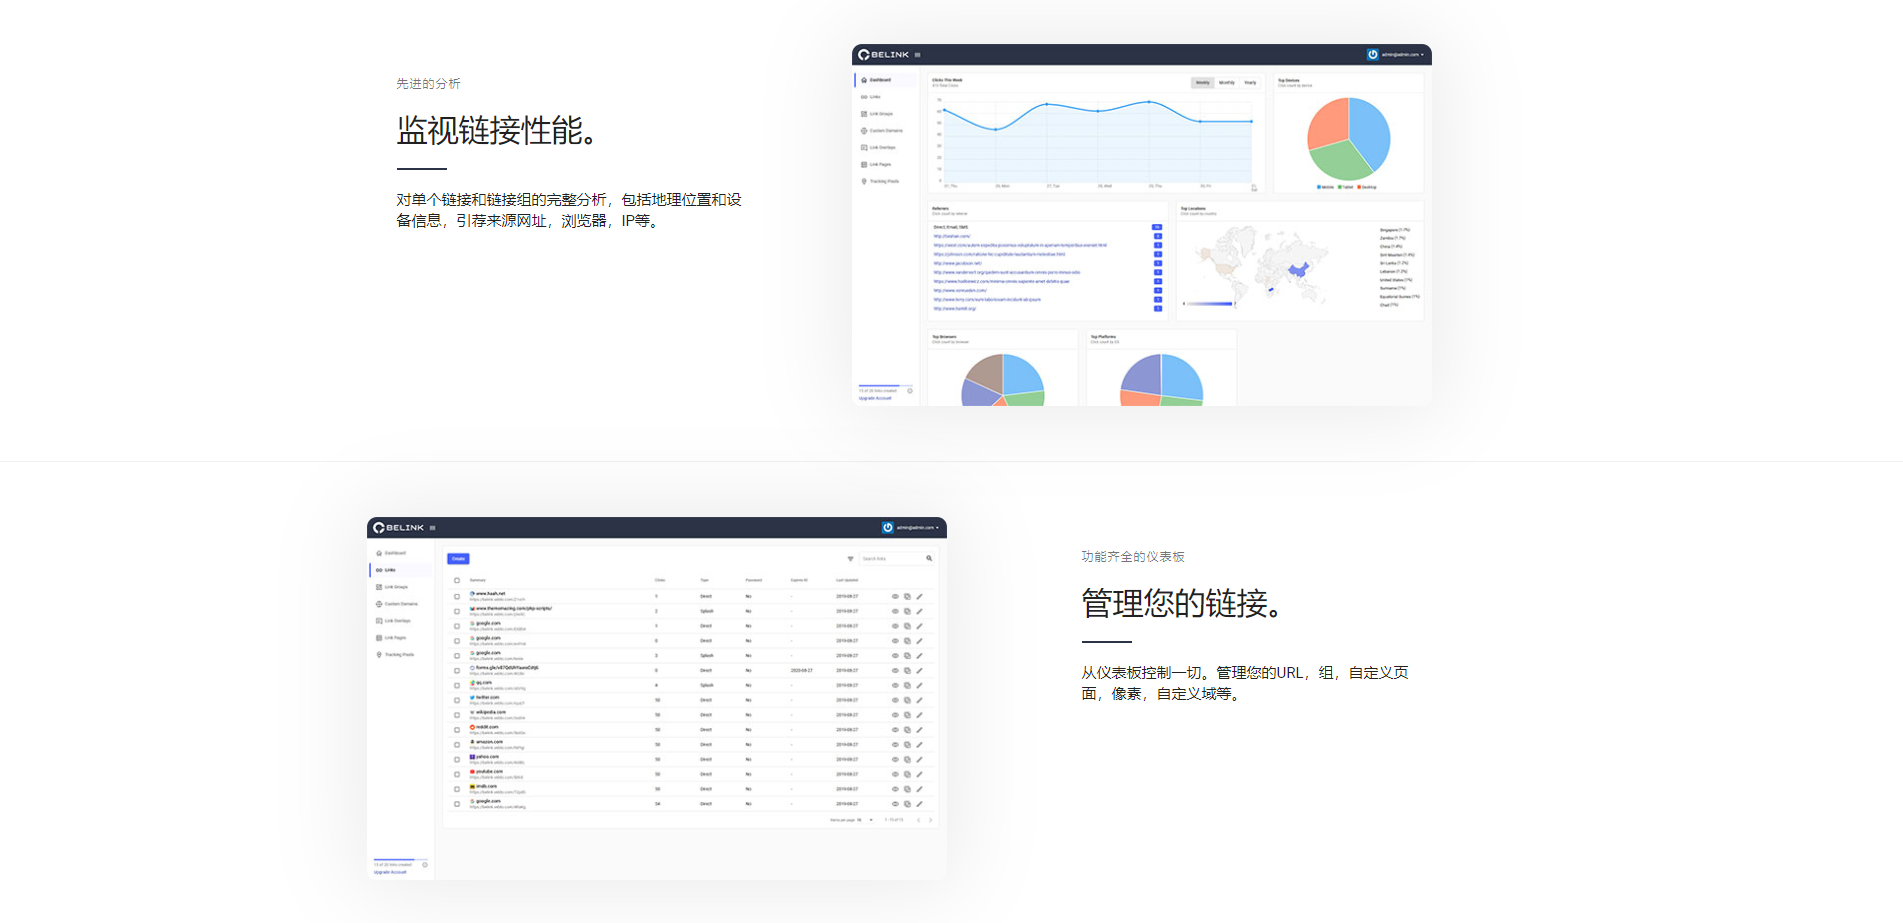1903x923 pixels.
Task: Click the Upgrade Account link
Action: click(x=392, y=871)
